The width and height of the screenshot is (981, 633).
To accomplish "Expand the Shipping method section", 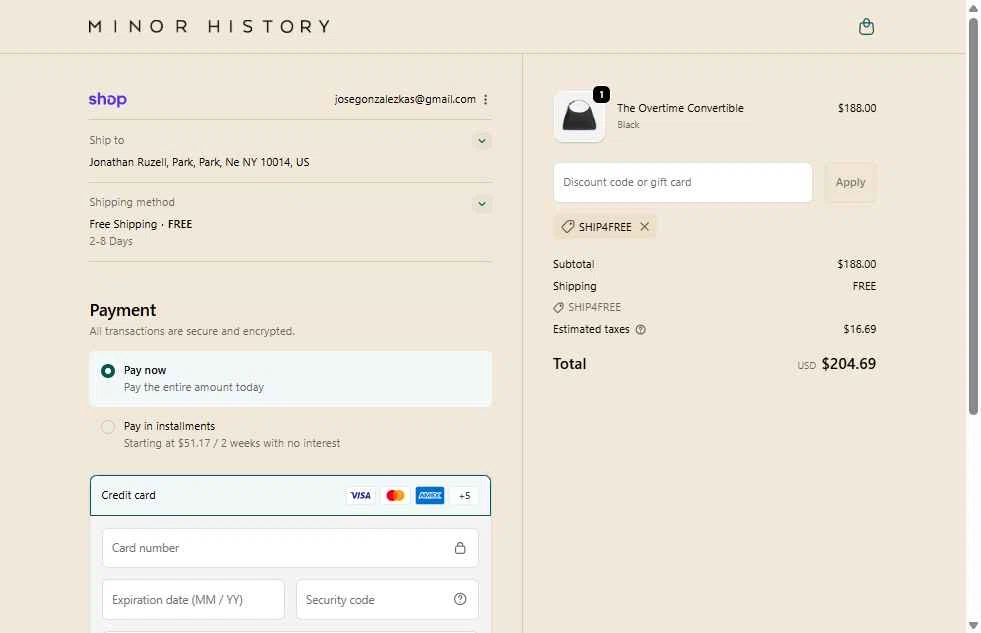I will click(x=482, y=203).
